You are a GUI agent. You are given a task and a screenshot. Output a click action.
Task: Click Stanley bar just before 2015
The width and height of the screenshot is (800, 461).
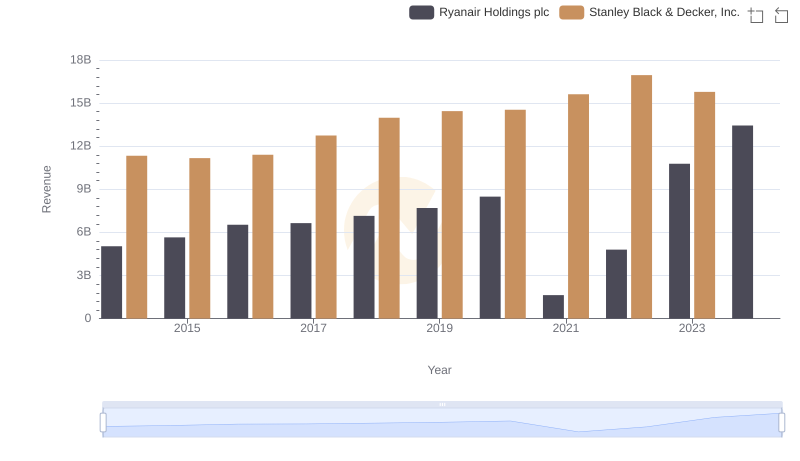(137, 237)
